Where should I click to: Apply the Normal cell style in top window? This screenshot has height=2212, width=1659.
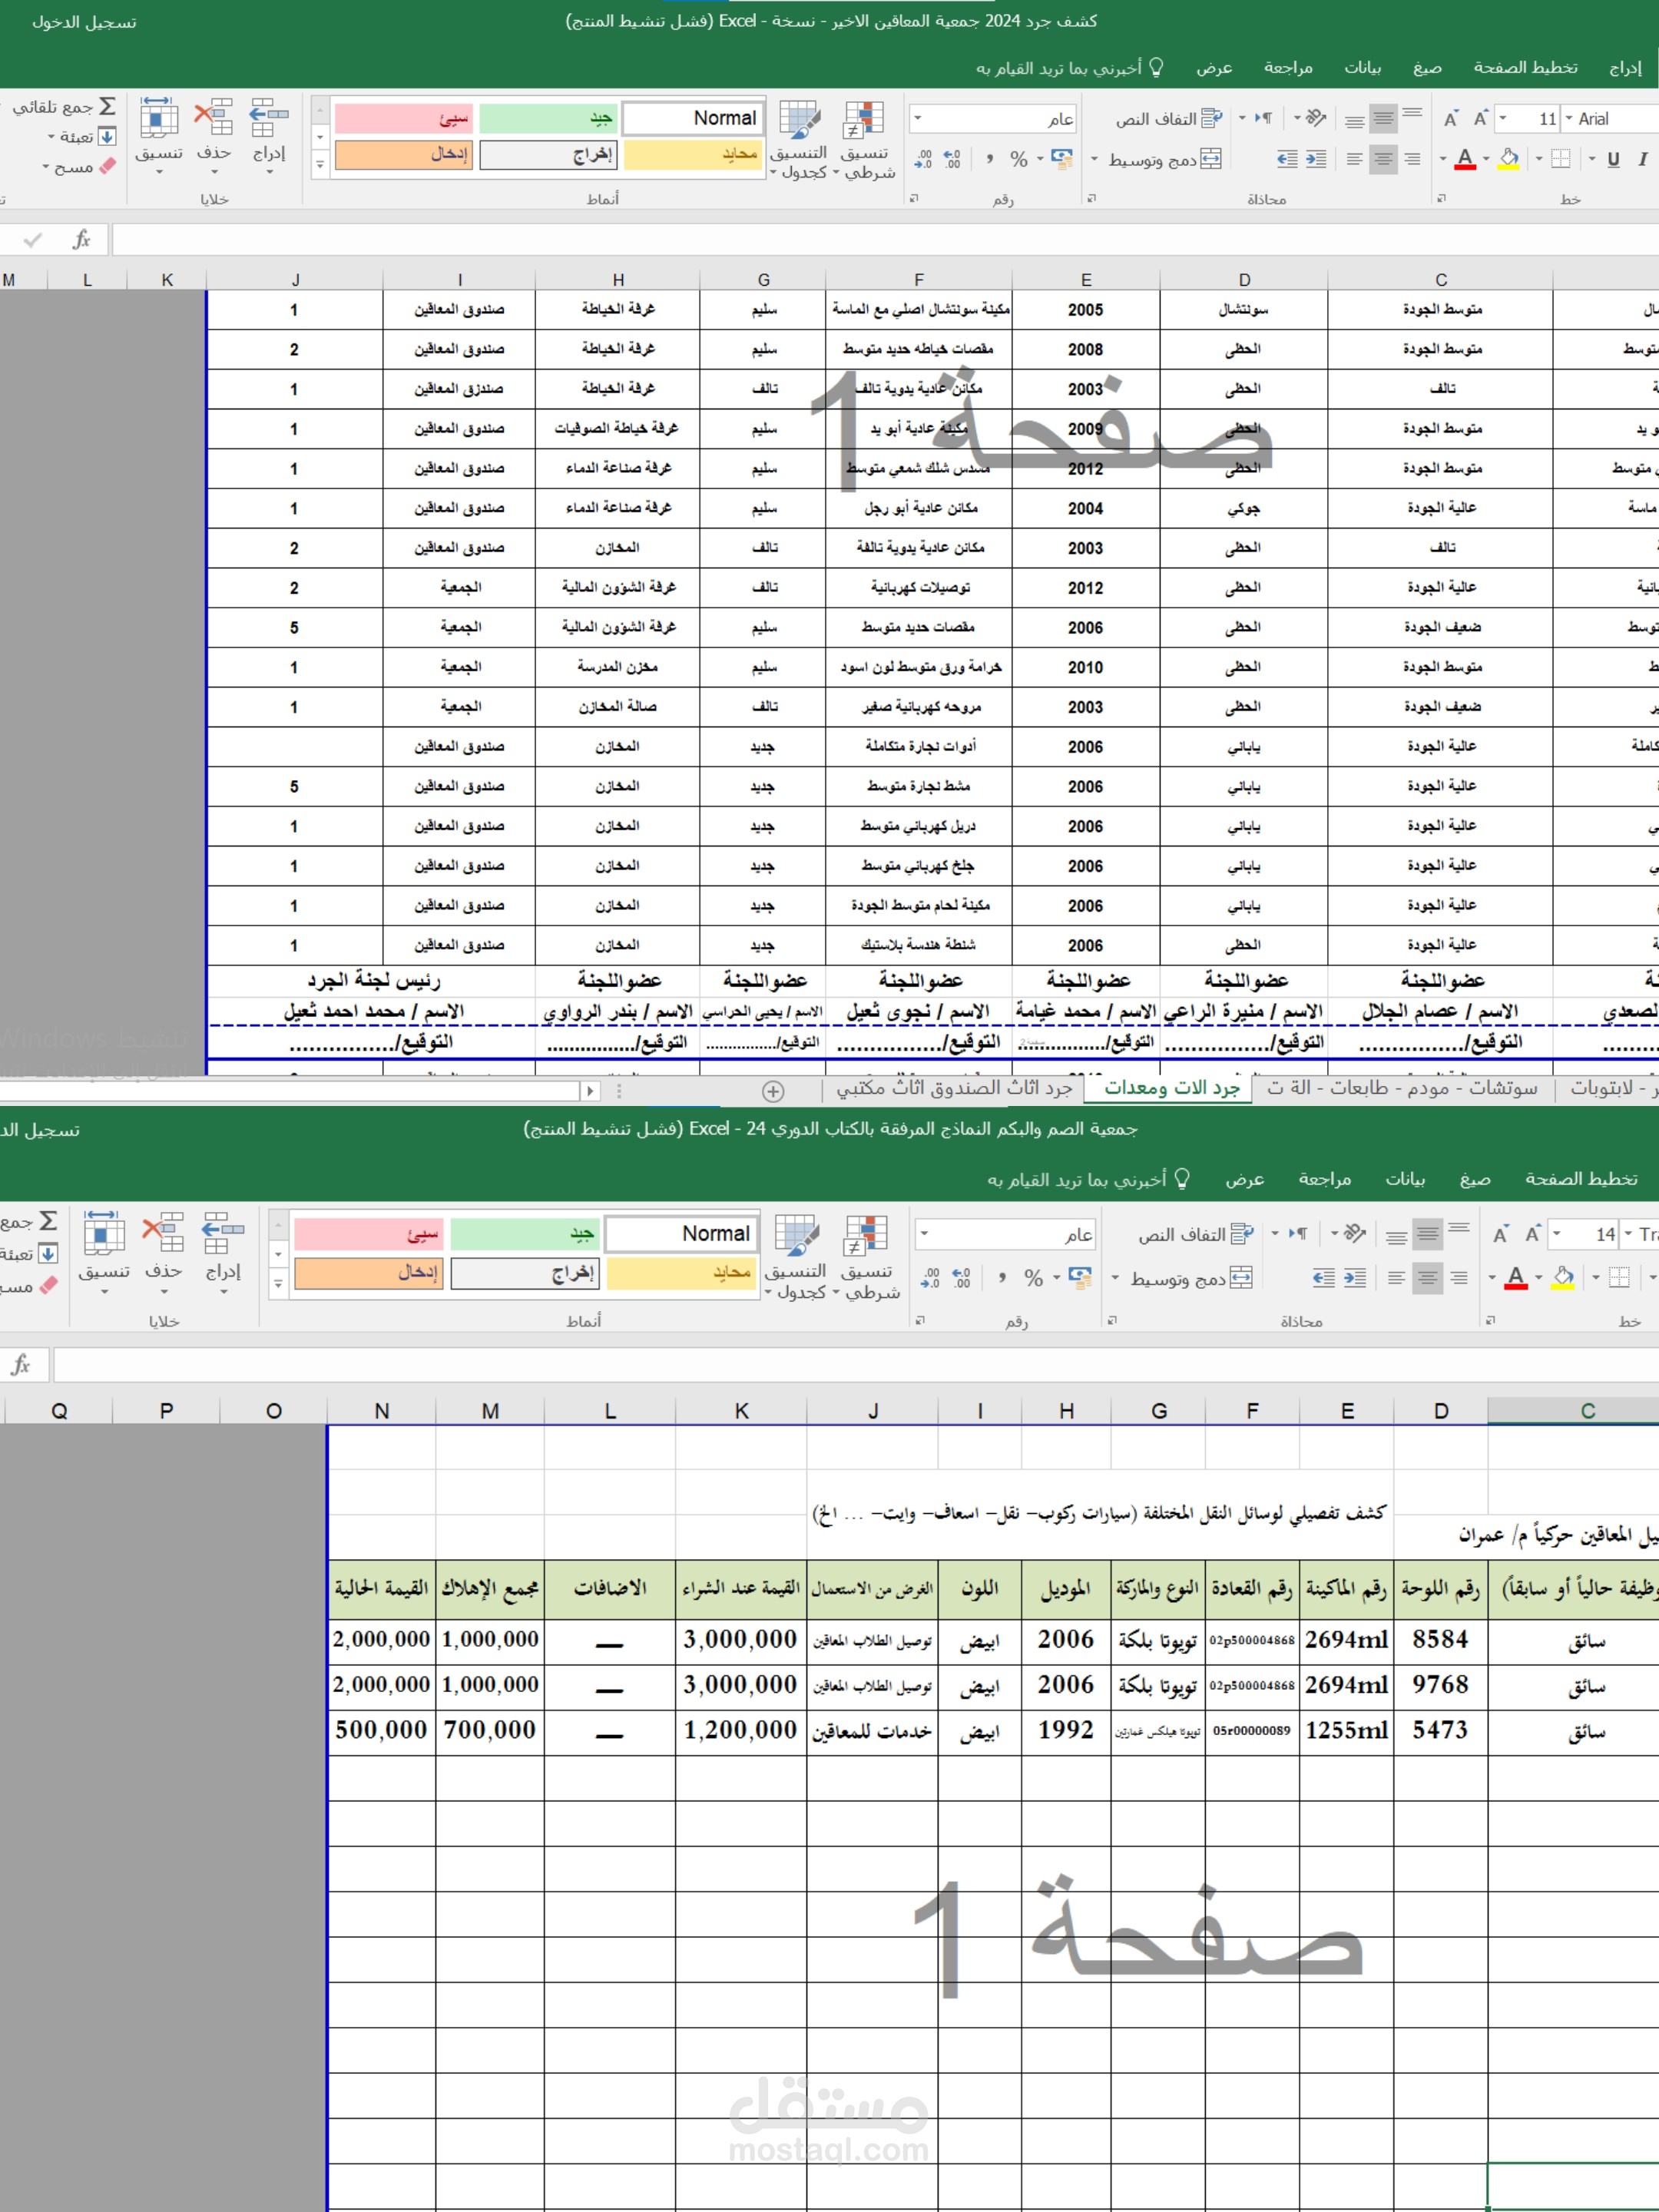(x=693, y=118)
